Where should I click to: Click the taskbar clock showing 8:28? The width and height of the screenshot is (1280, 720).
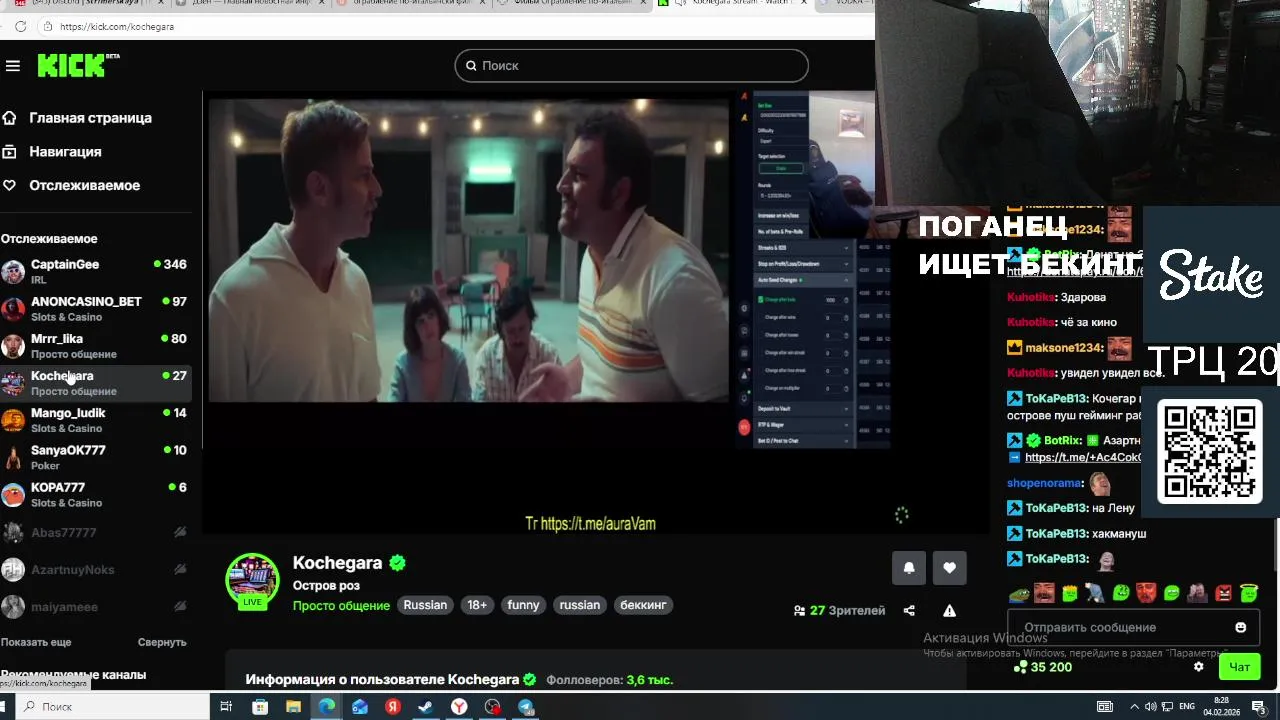pos(1222,707)
